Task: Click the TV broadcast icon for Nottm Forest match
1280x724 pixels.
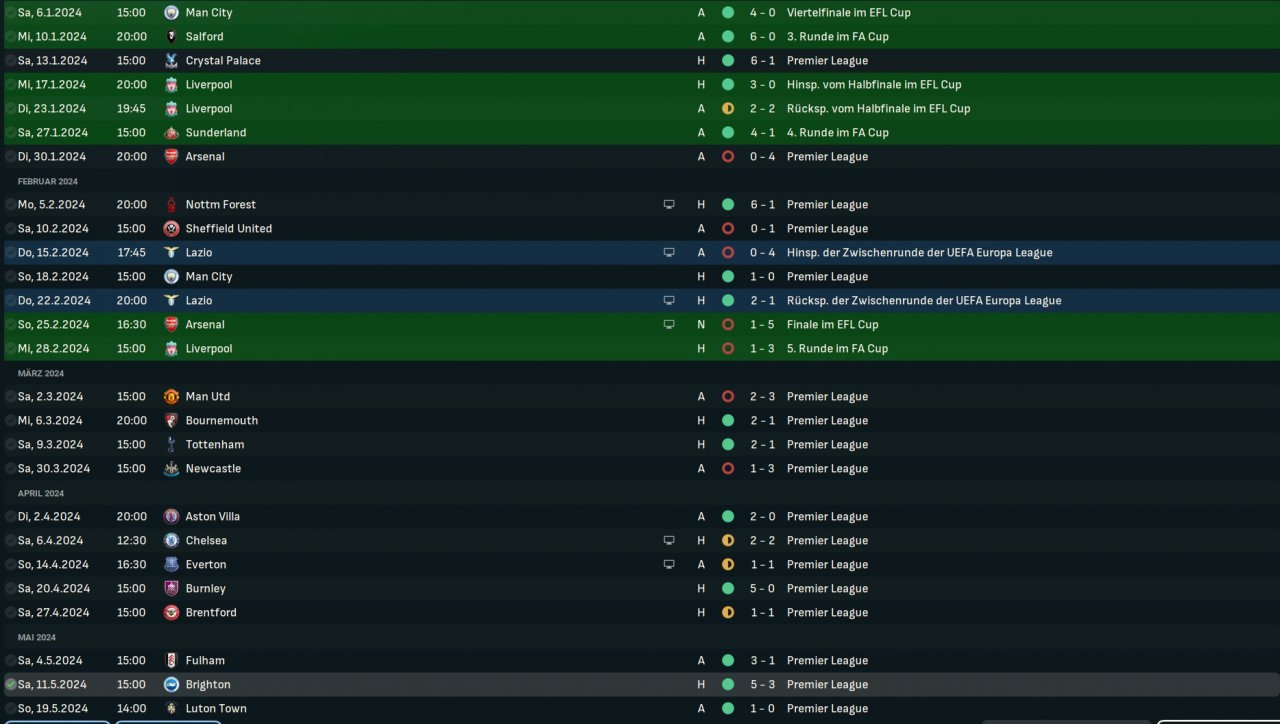Action: 669,204
